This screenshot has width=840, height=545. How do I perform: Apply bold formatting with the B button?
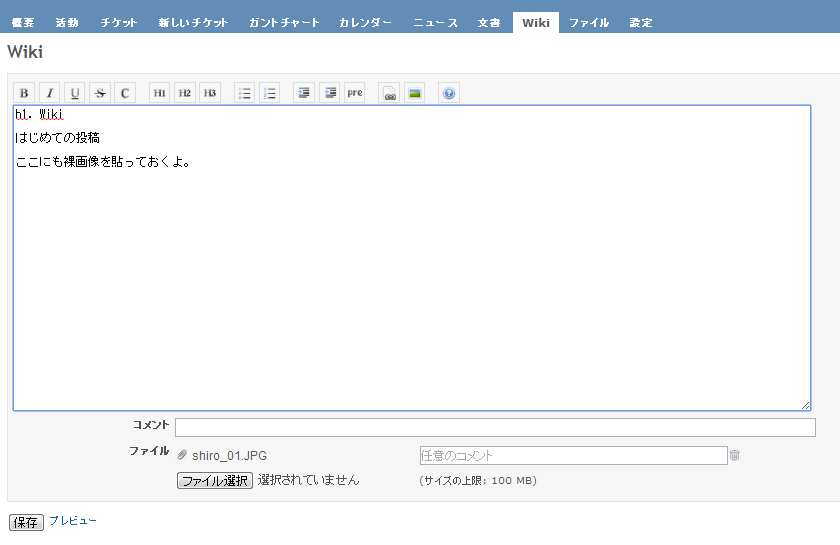coord(24,93)
